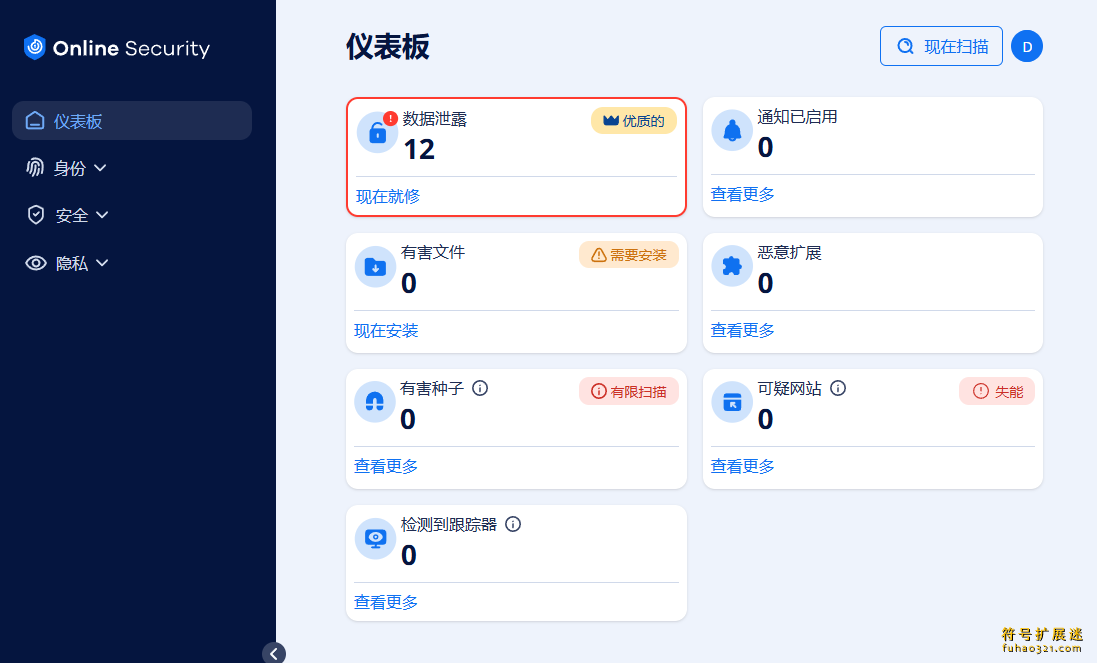
Task: Click the 现在就修 link
Action: pos(388,197)
